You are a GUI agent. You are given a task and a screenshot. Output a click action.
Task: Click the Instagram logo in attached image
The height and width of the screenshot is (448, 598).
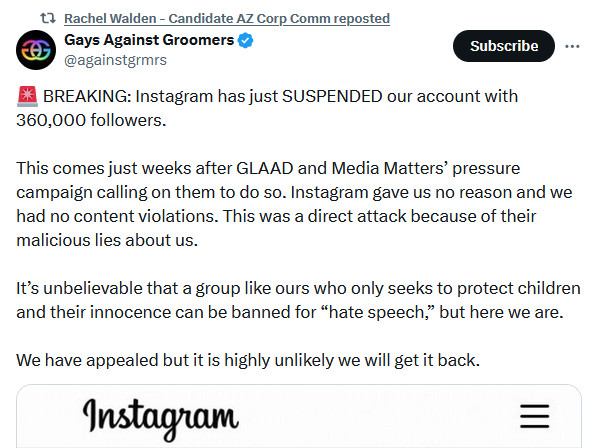click(x=161, y=418)
